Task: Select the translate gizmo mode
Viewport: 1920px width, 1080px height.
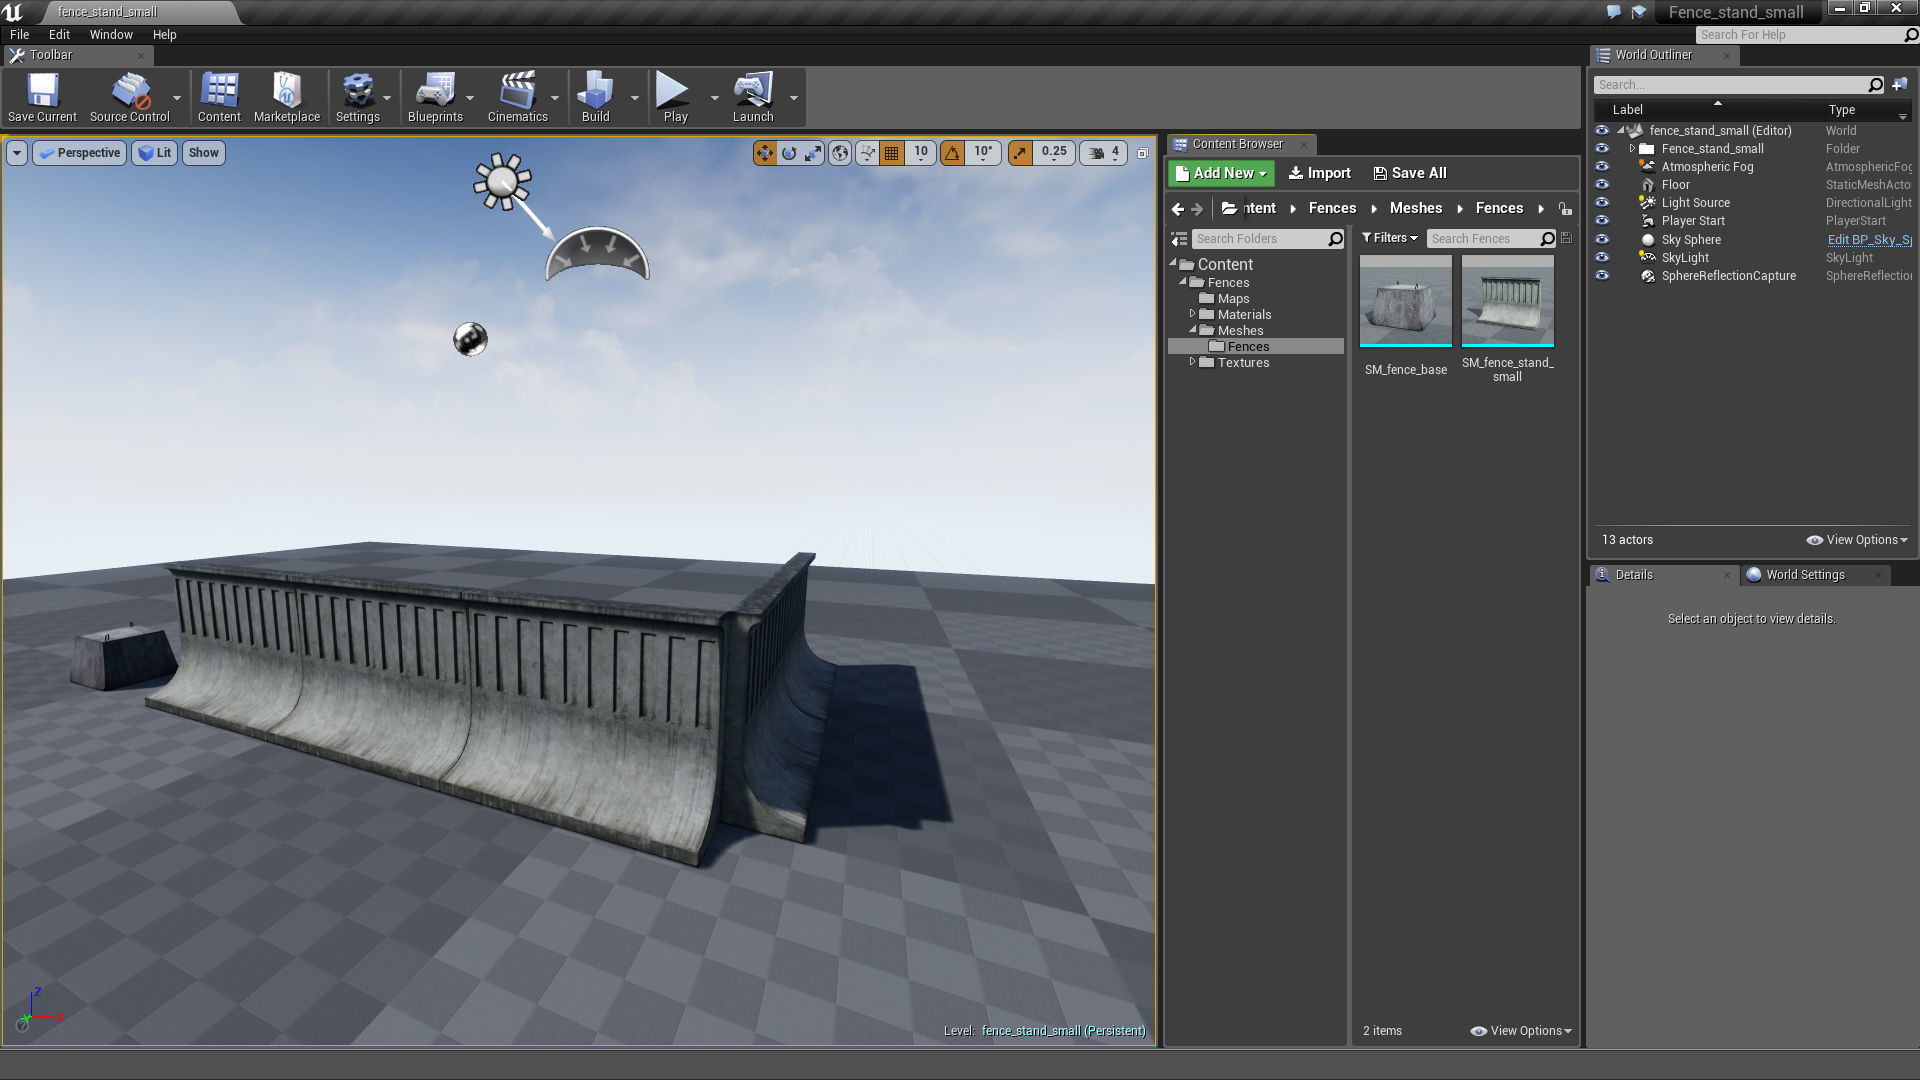Action: [x=765, y=153]
